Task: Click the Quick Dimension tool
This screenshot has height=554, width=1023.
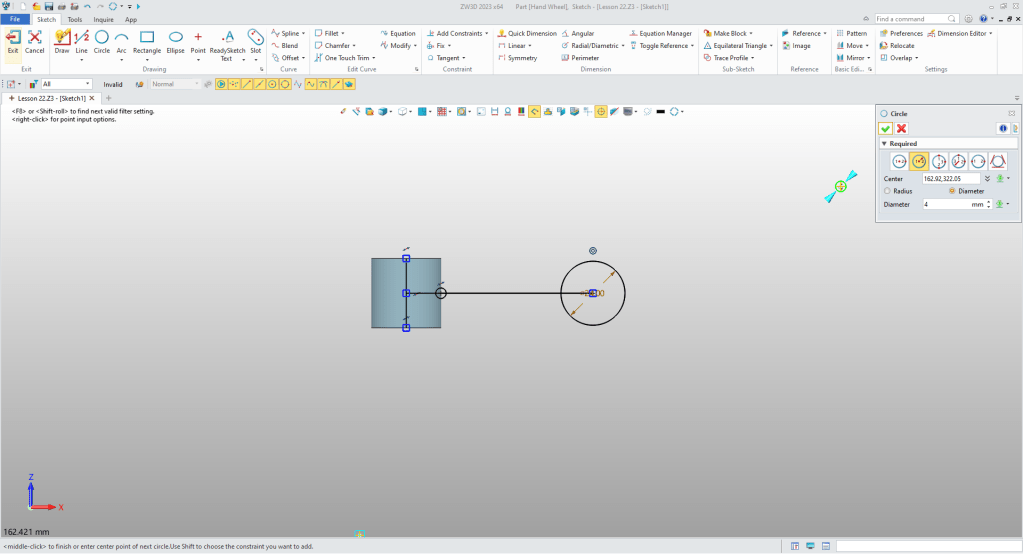Action: (527, 33)
